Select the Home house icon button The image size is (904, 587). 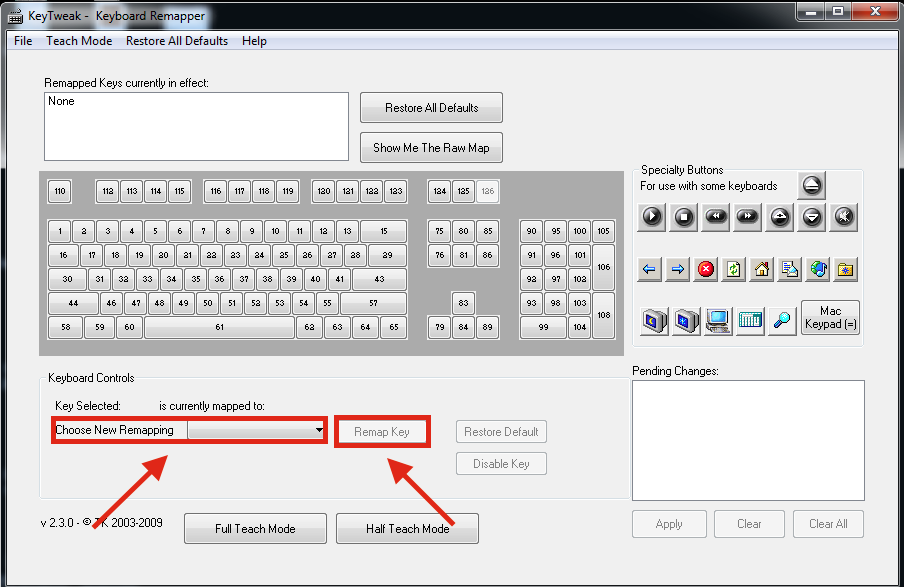tap(762, 269)
